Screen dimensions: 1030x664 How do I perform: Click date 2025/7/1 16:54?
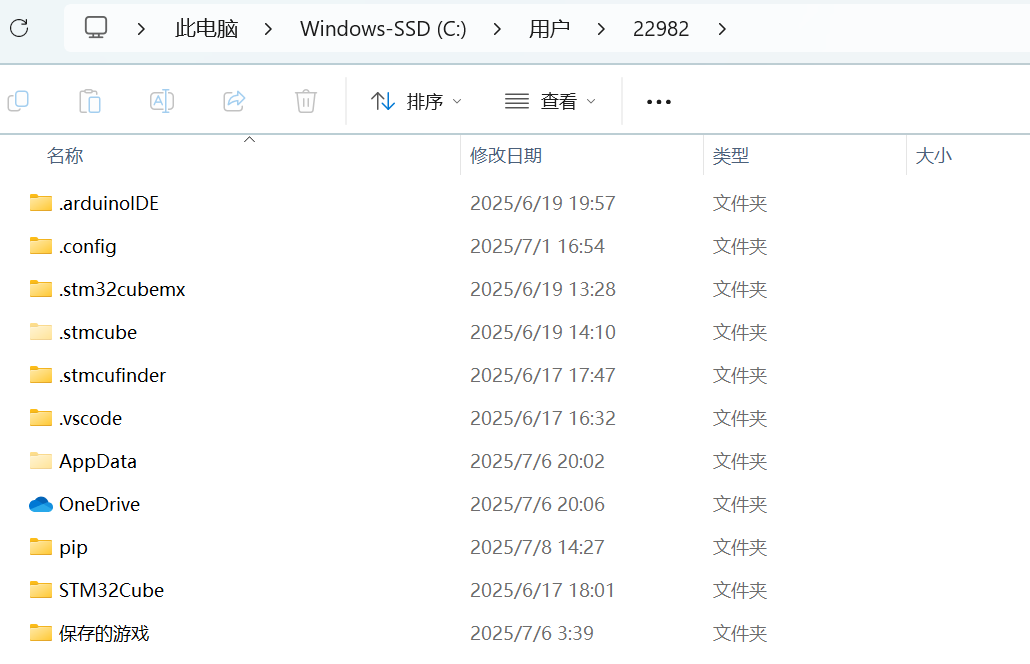point(537,246)
